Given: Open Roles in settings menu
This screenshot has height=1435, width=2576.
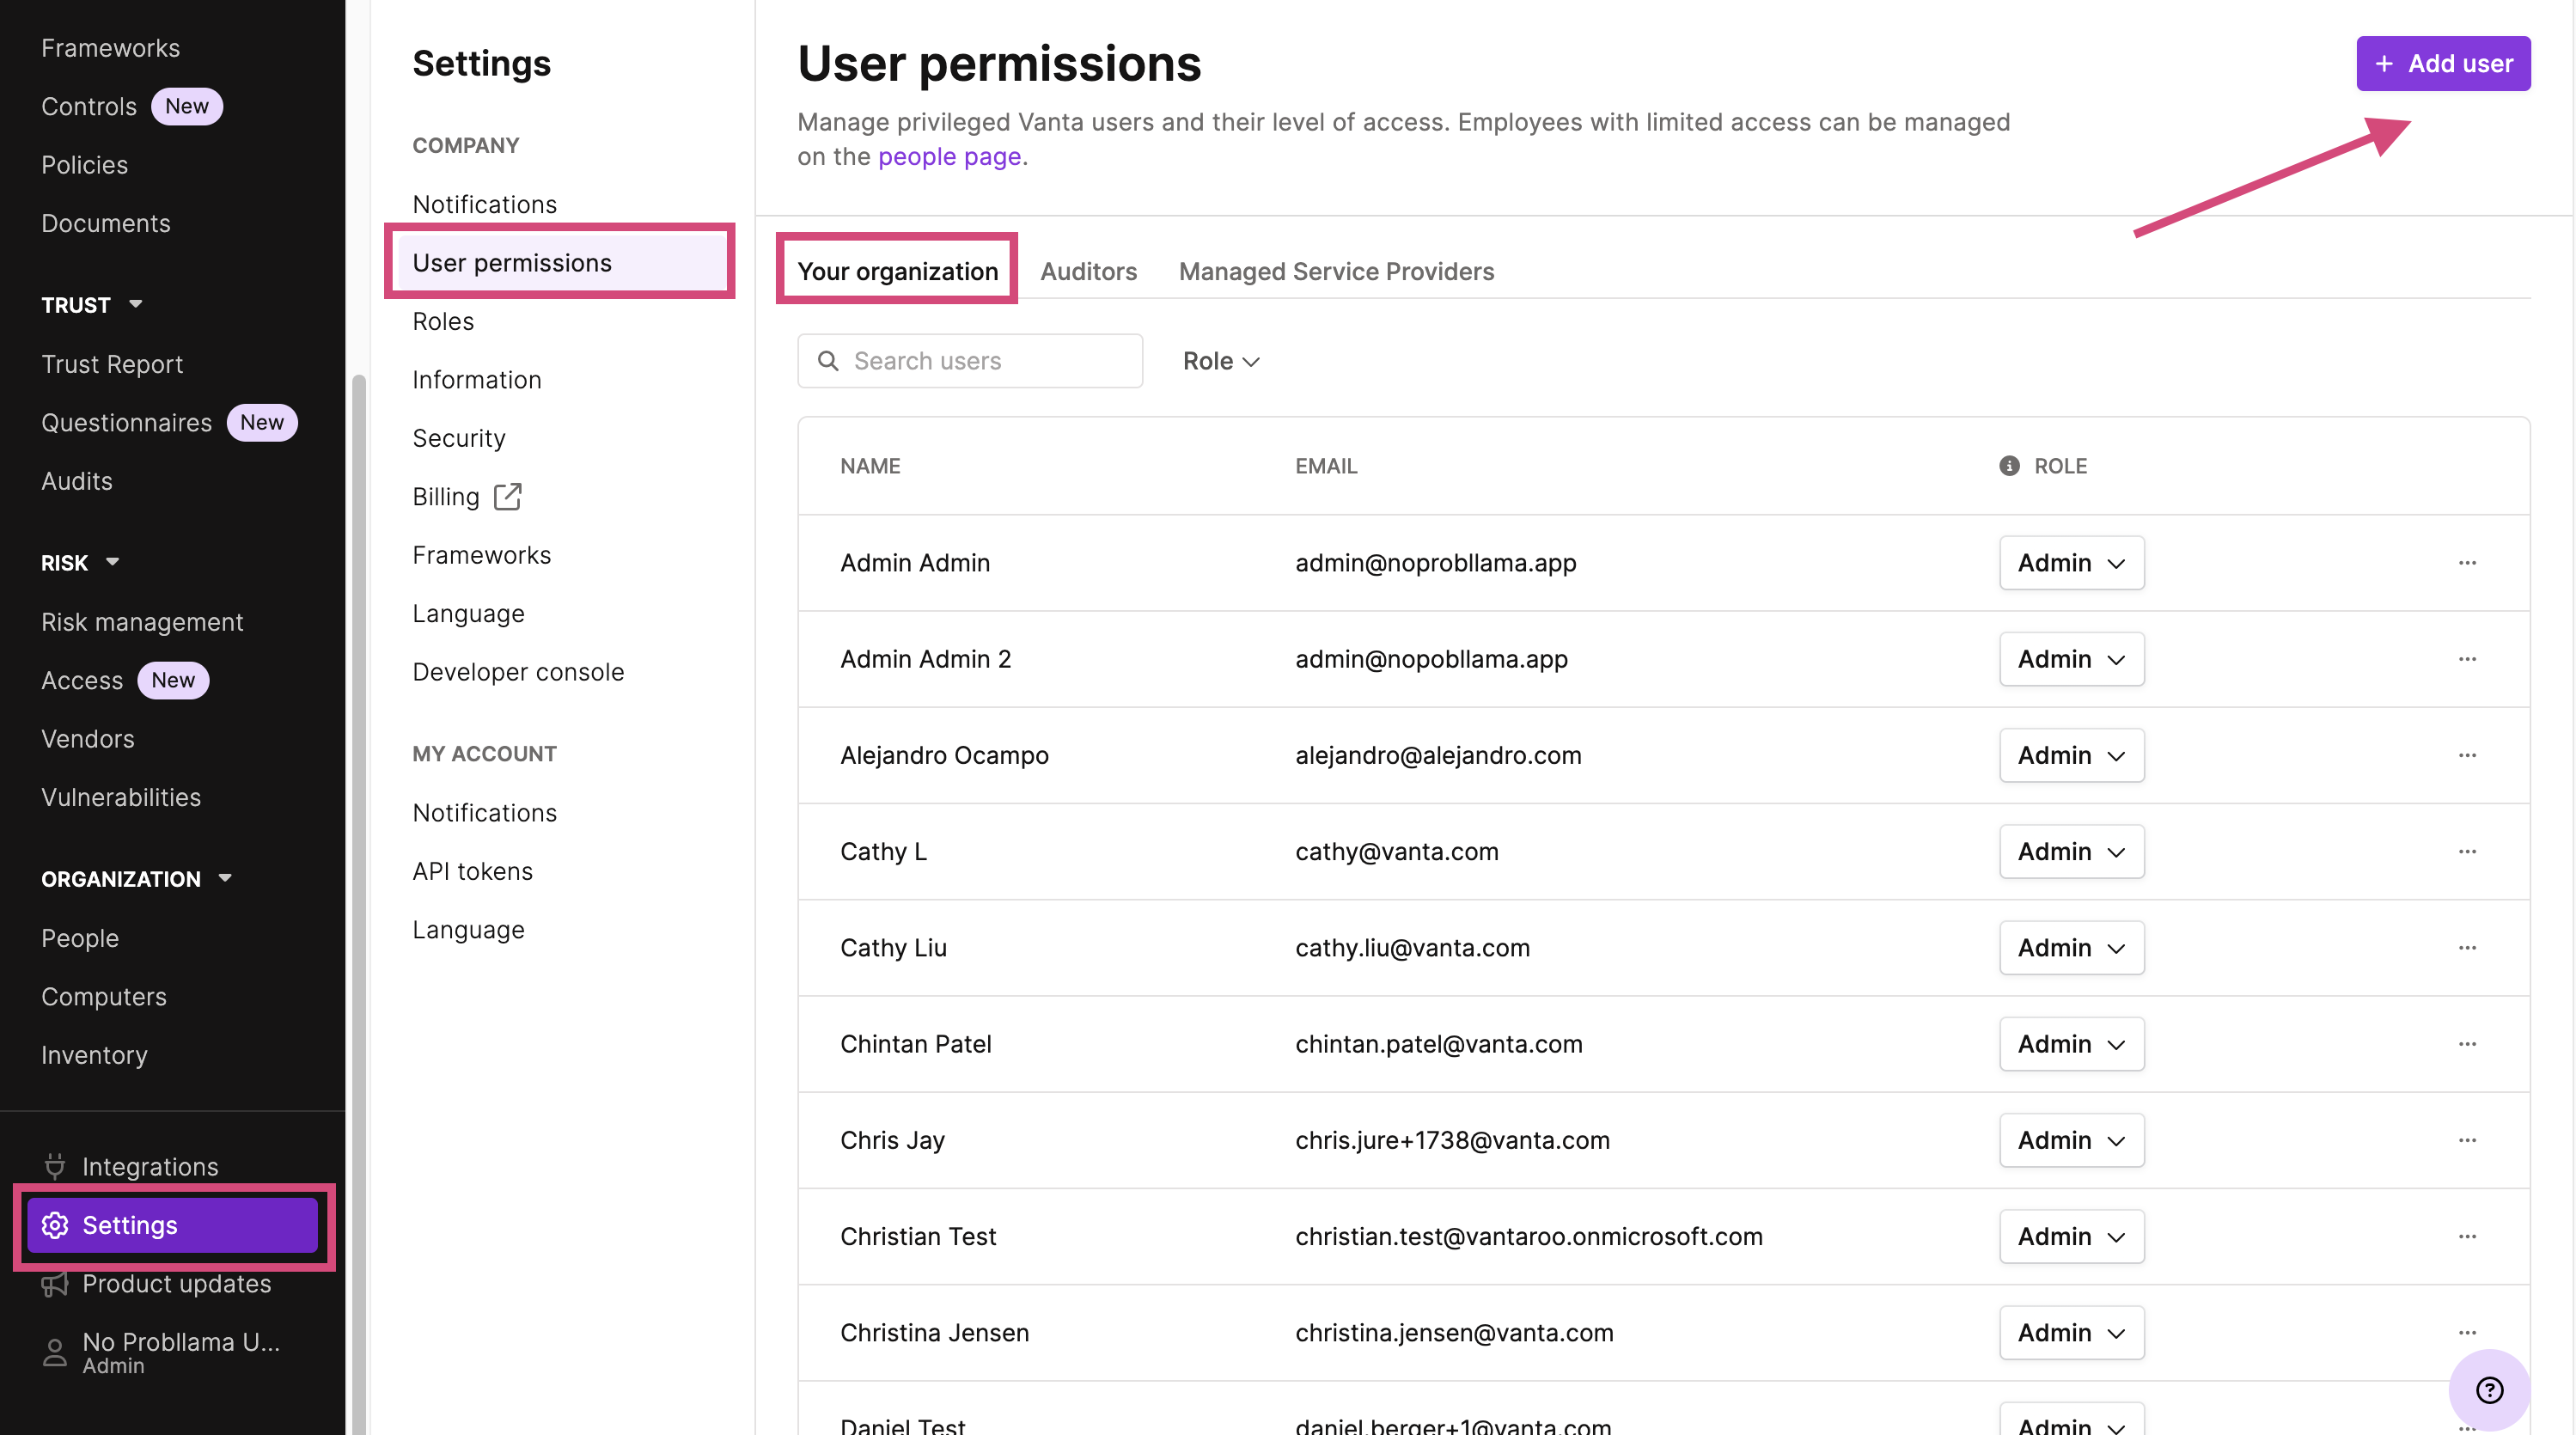Looking at the screenshot, I should click(x=443, y=321).
